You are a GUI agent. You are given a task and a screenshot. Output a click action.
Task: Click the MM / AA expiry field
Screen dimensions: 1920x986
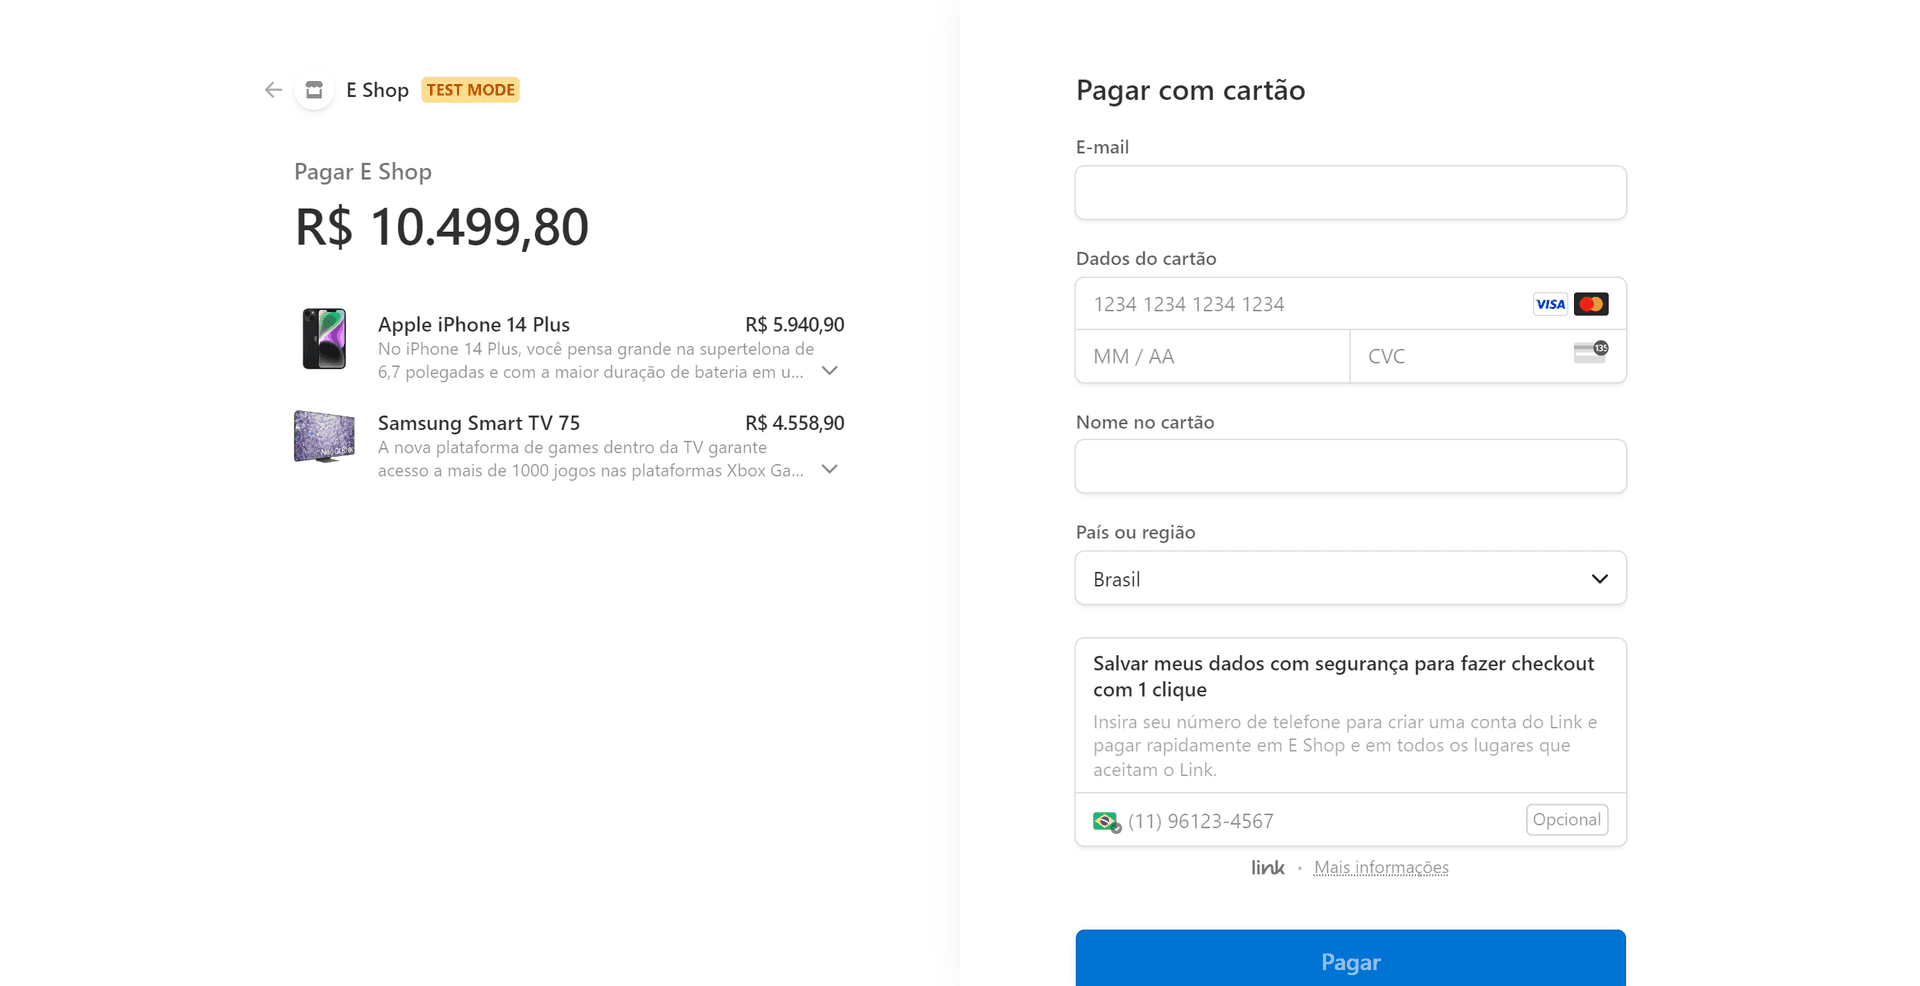(x=1212, y=356)
